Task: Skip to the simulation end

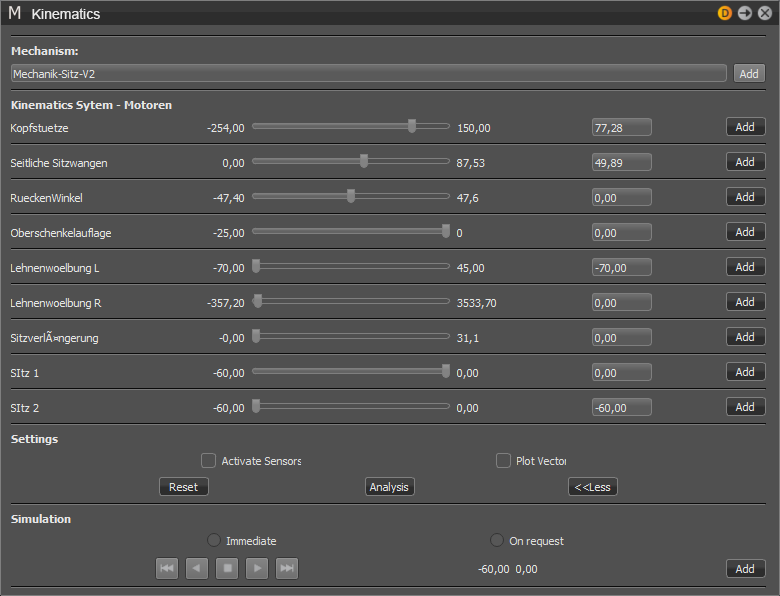Action: click(287, 569)
